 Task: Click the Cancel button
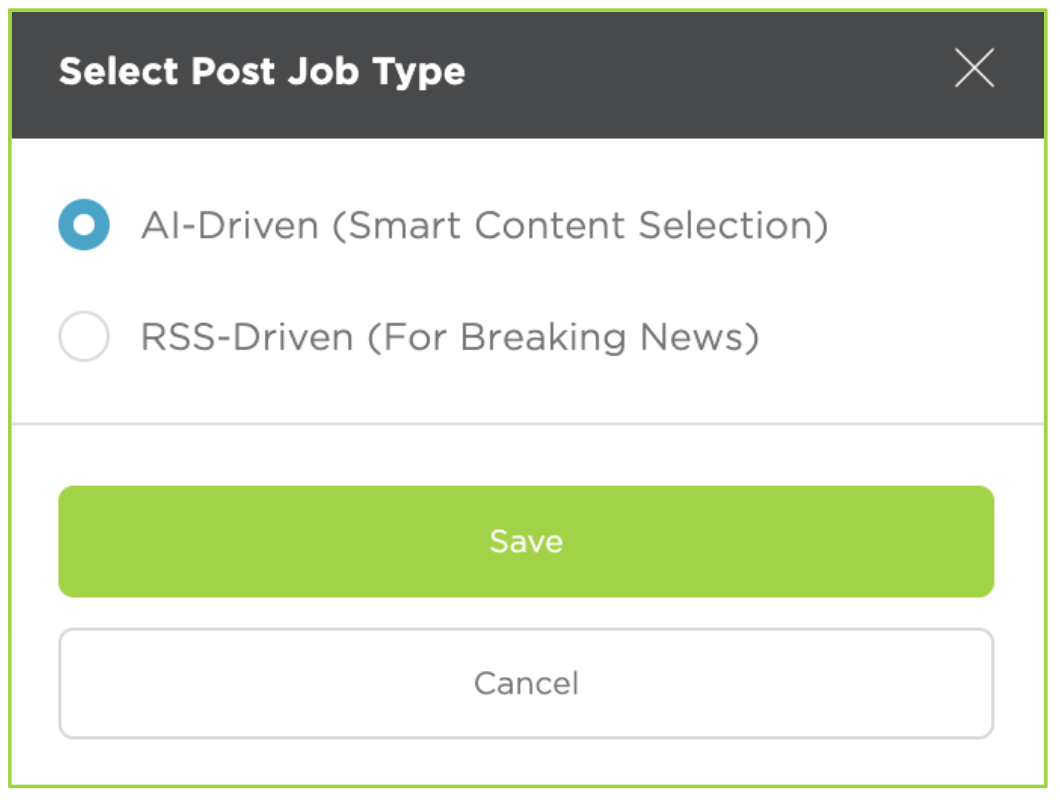click(526, 683)
